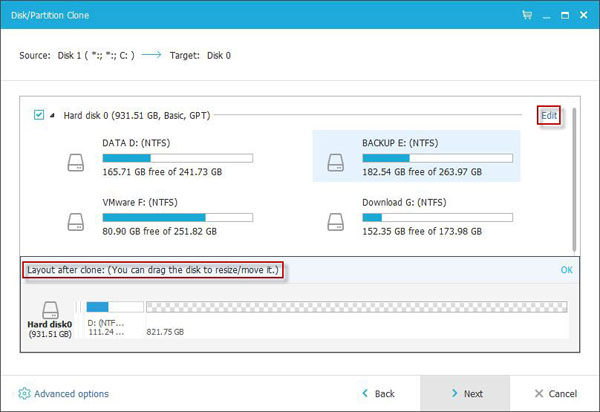Go to the previous step with Back

point(378,394)
